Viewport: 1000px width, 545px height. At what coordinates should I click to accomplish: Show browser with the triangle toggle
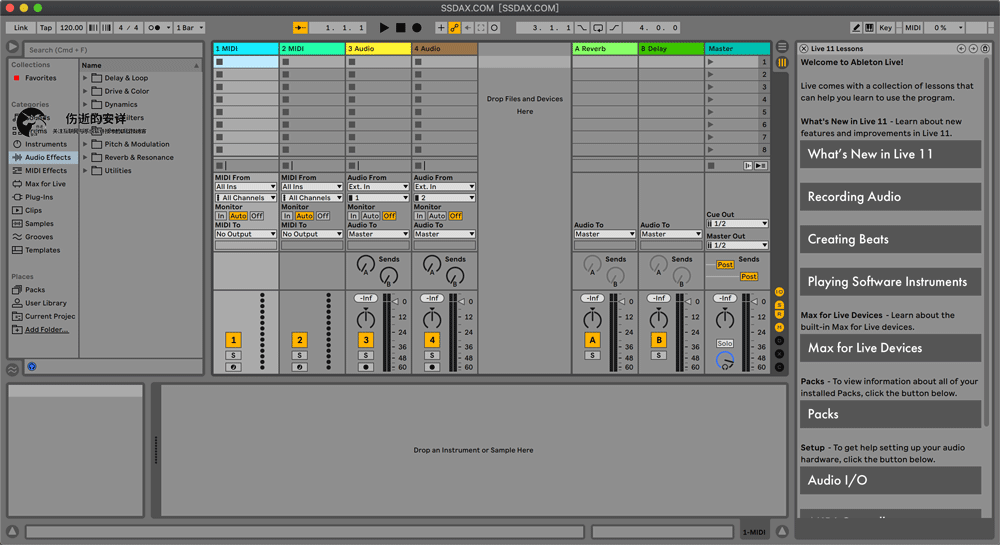click(12, 47)
